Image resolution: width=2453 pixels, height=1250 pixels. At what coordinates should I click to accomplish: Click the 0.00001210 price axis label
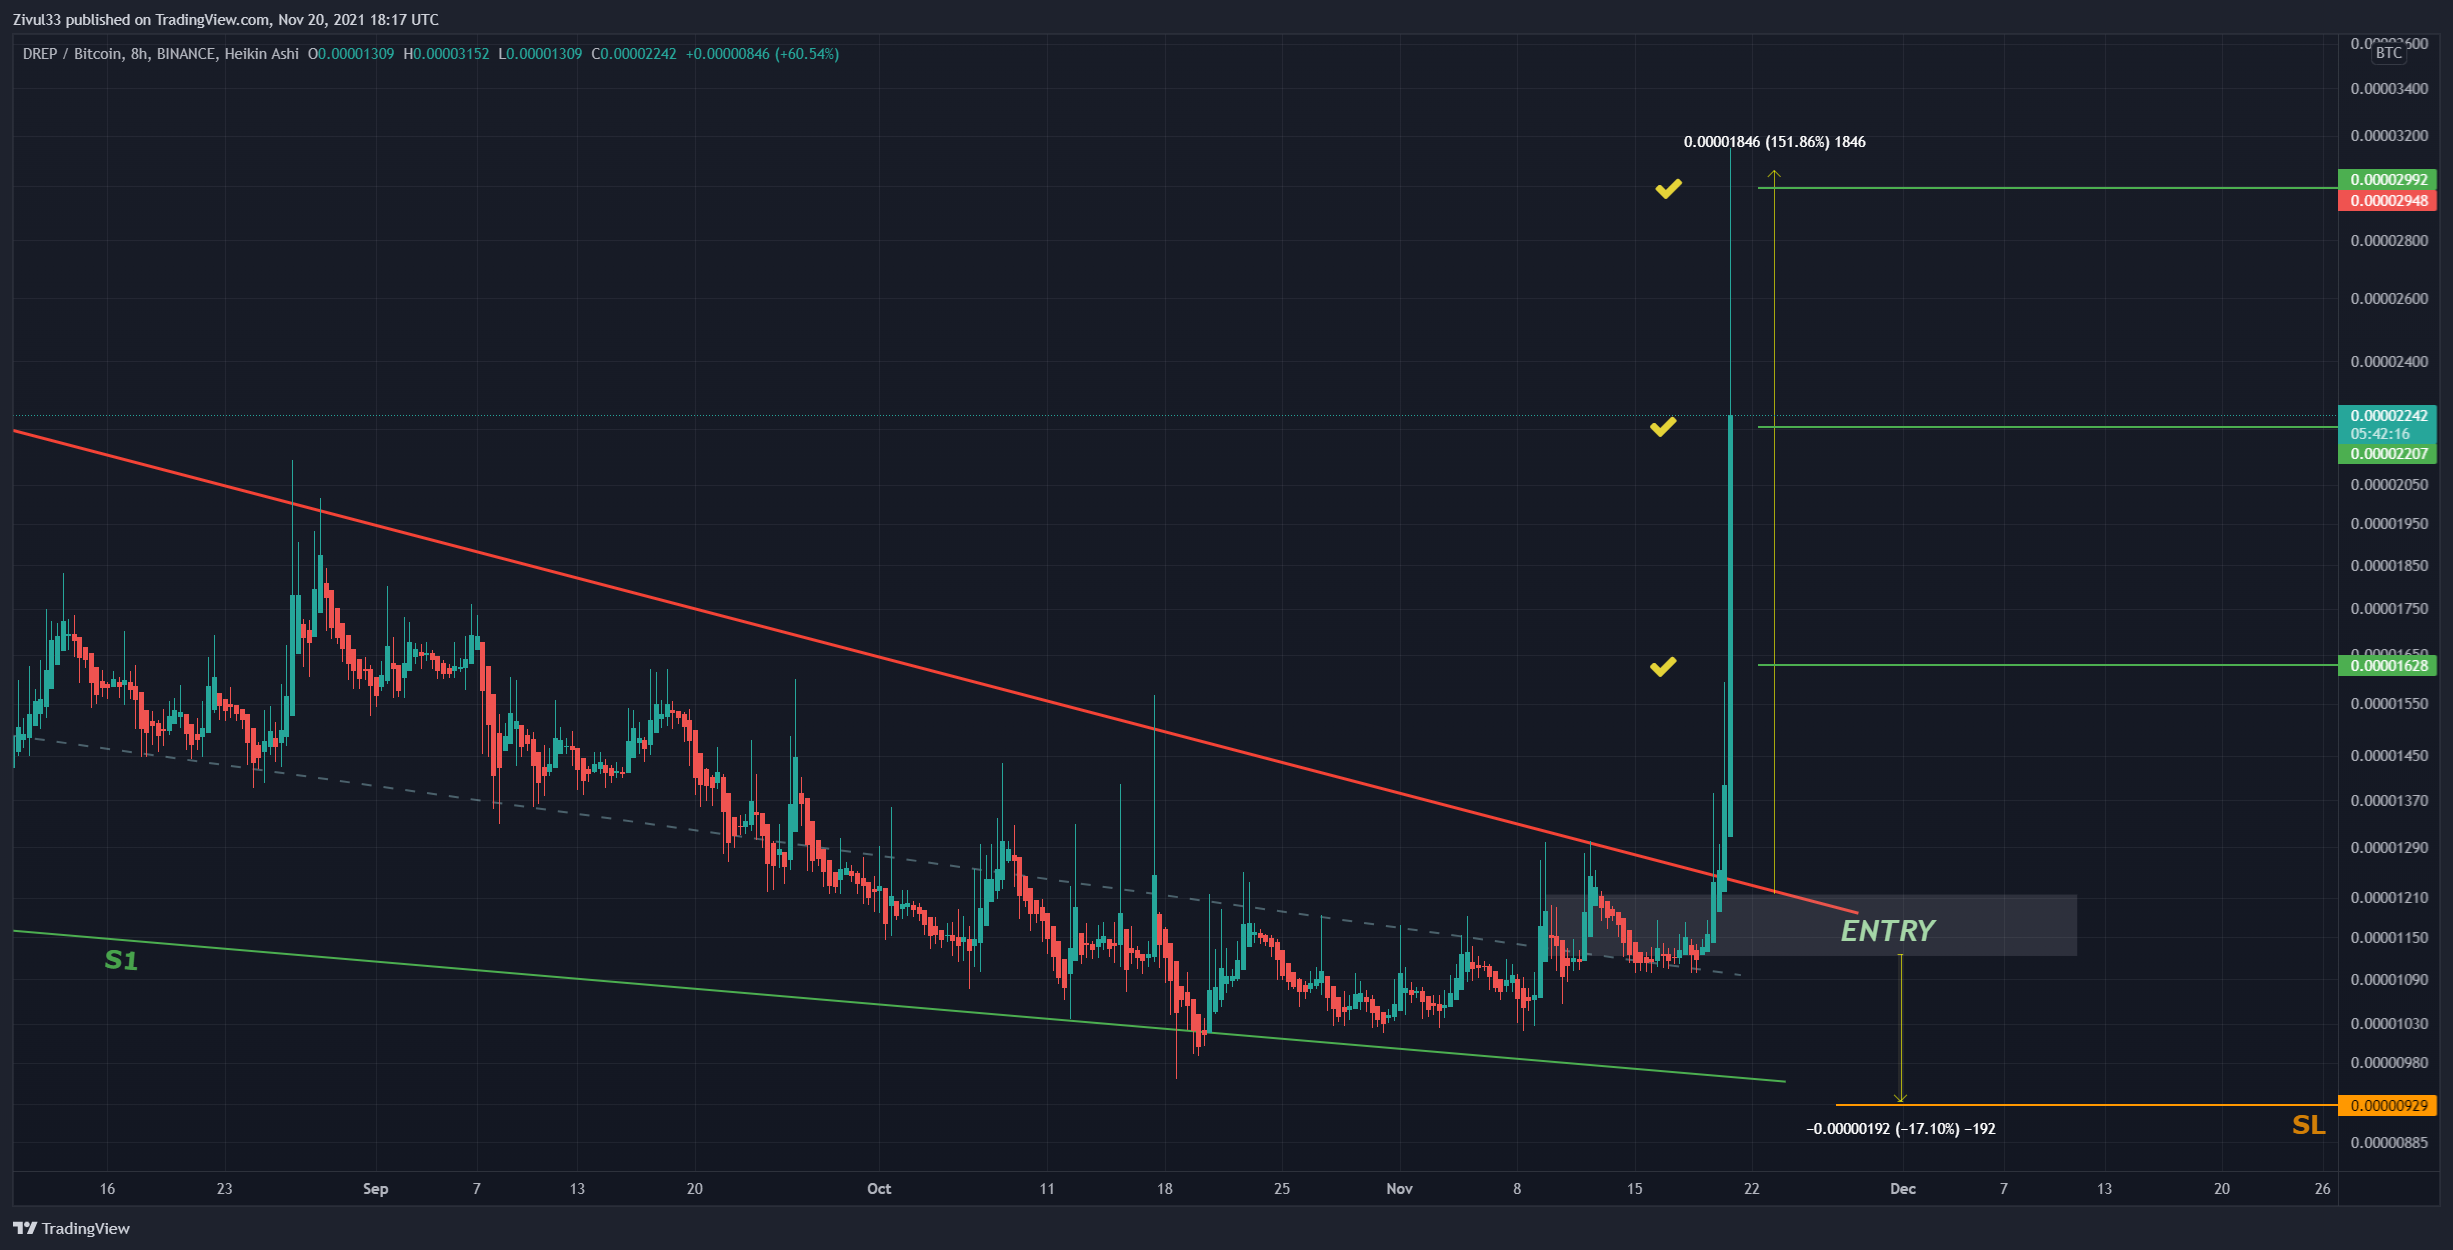(x=2389, y=898)
